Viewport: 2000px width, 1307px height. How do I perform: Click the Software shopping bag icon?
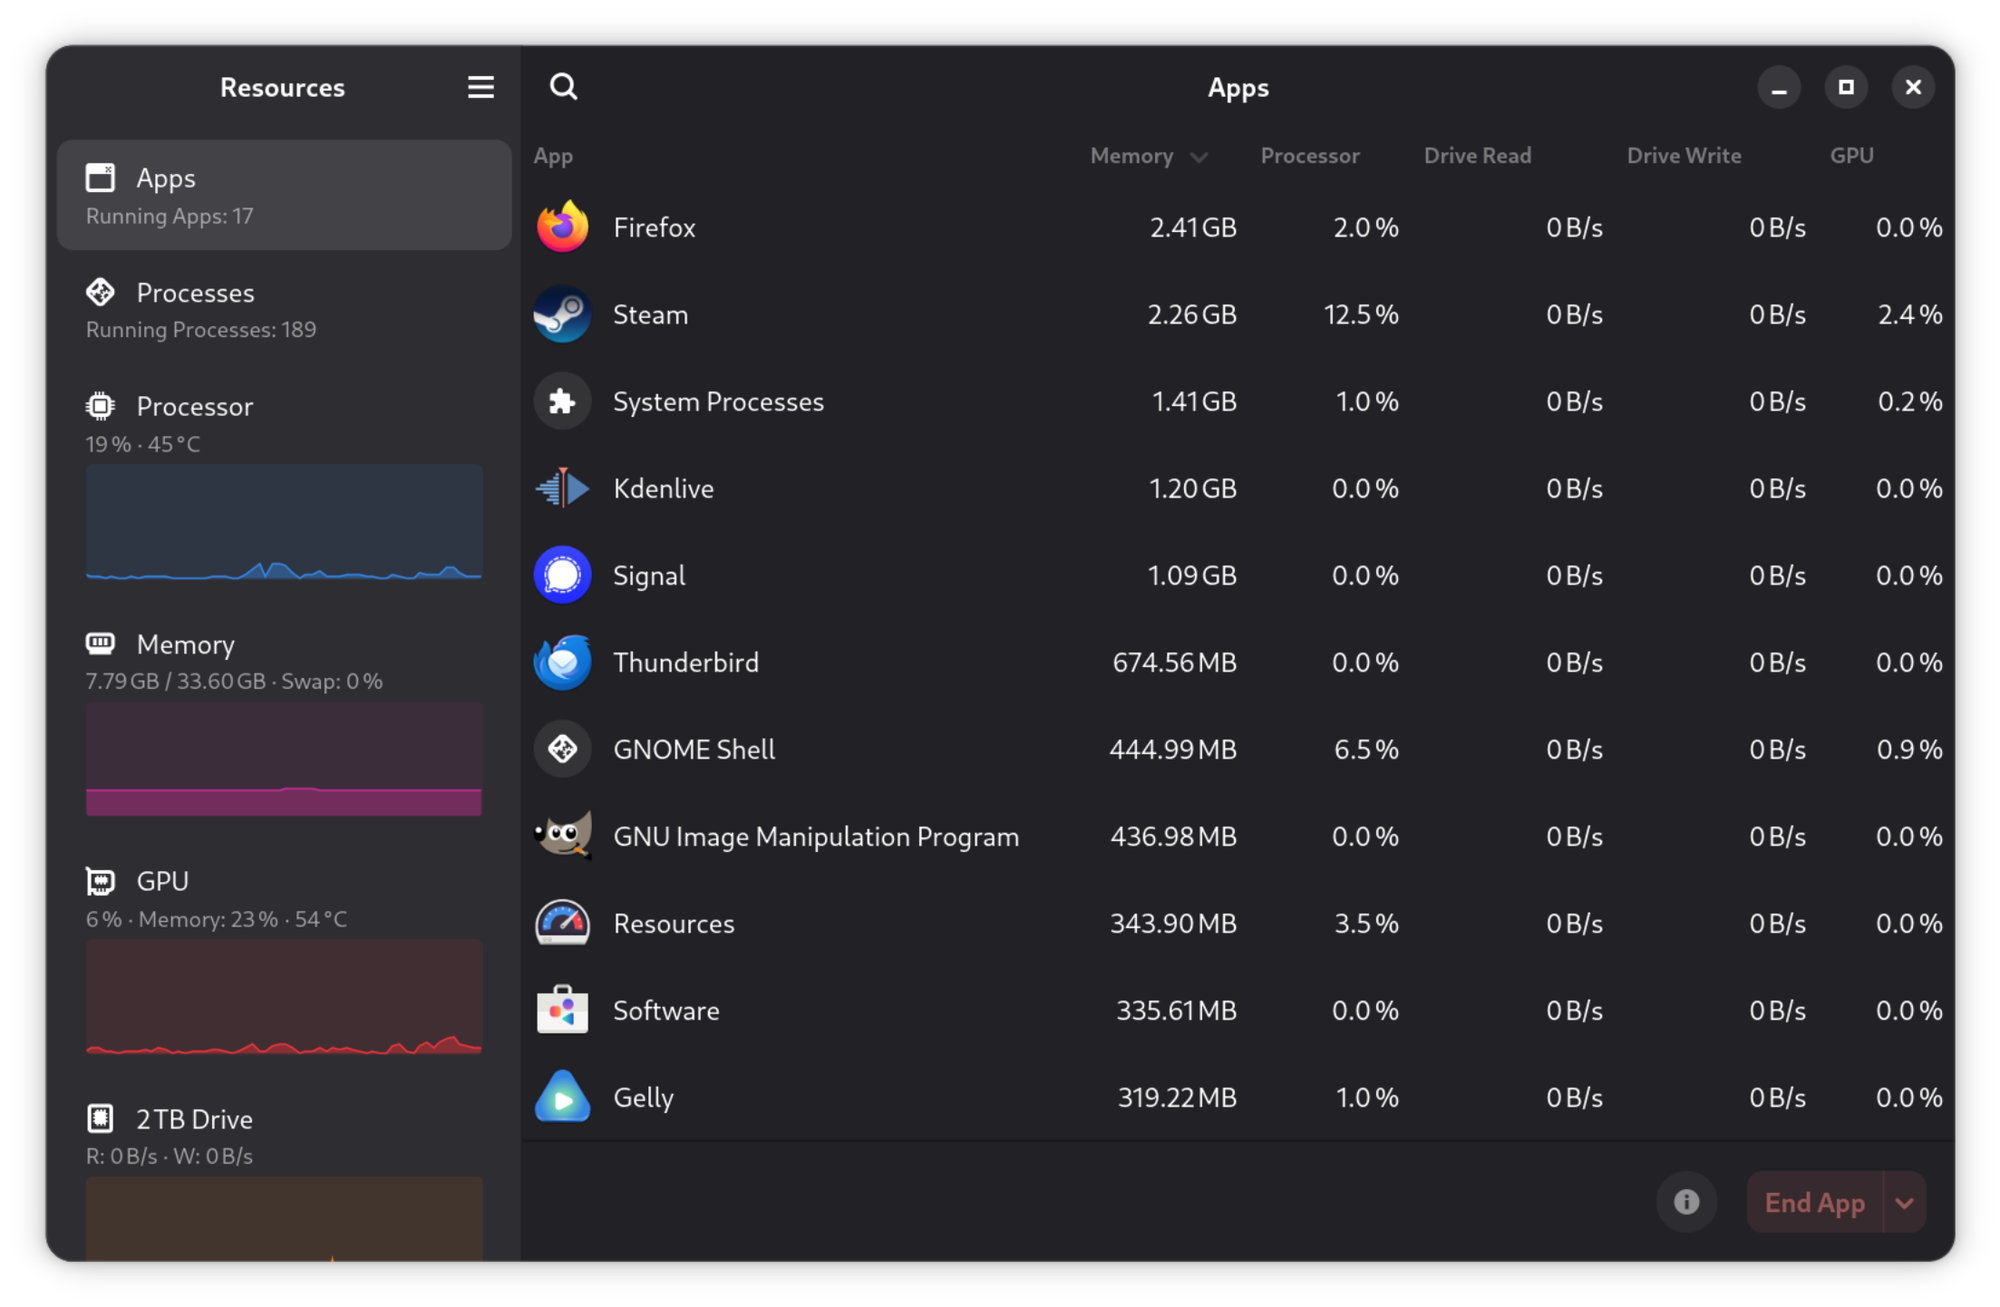[562, 1010]
